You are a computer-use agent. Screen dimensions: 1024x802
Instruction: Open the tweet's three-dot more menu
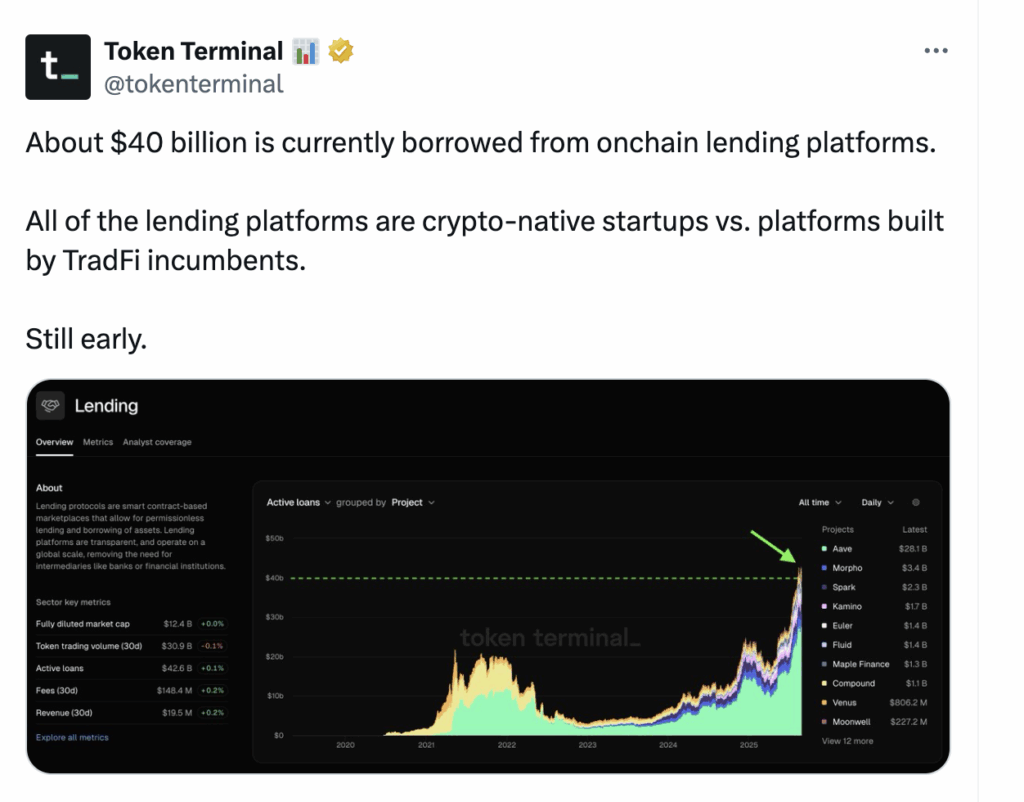(936, 50)
